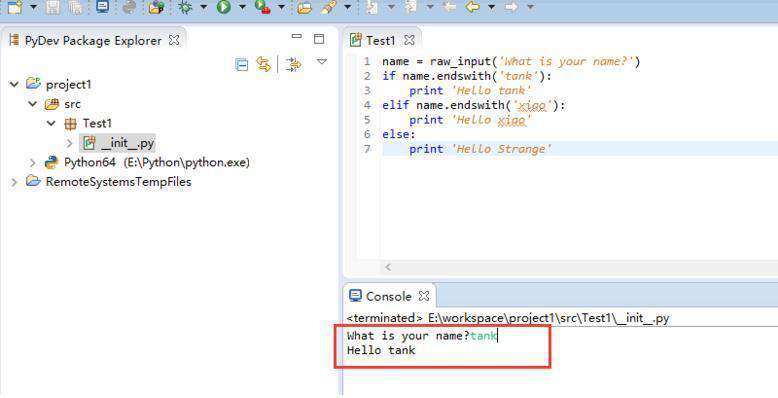Expand the Python64 interpreter node

[33, 162]
